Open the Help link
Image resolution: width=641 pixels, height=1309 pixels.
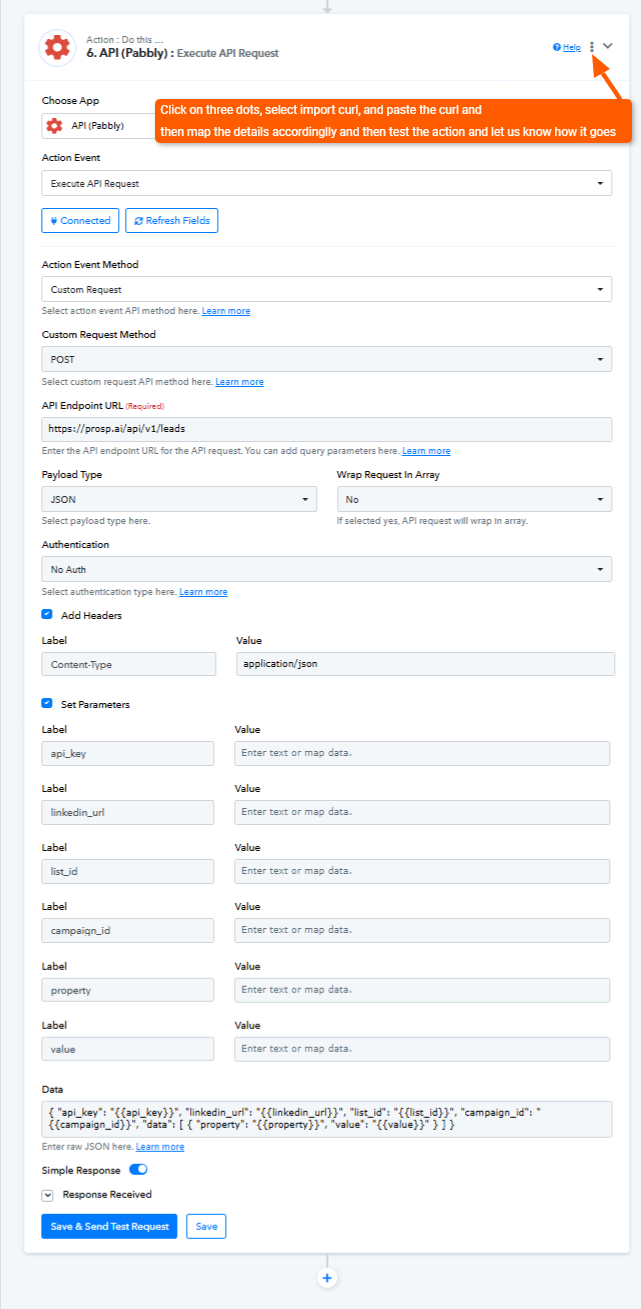tap(567, 47)
